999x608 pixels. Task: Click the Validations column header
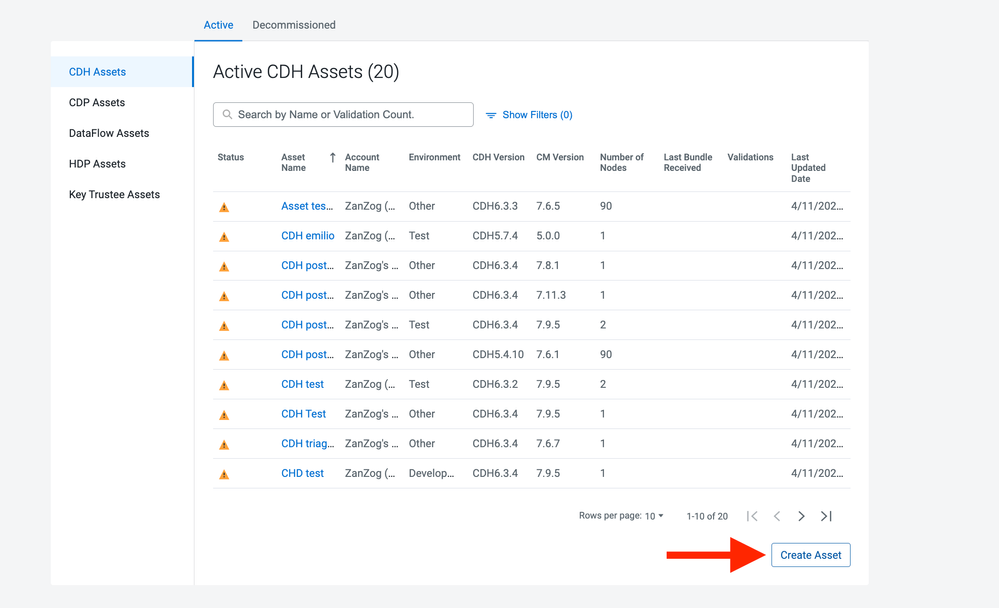[751, 157]
